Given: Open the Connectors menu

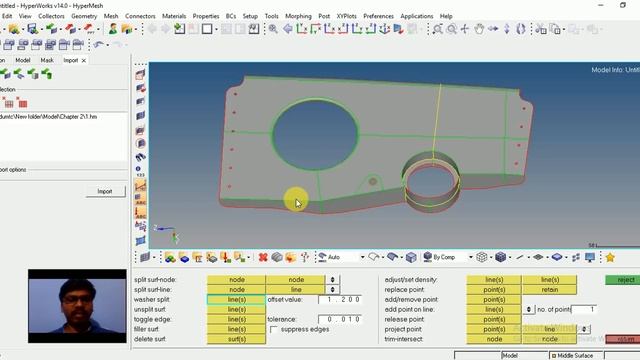Looking at the screenshot, I should coord(140,16).
